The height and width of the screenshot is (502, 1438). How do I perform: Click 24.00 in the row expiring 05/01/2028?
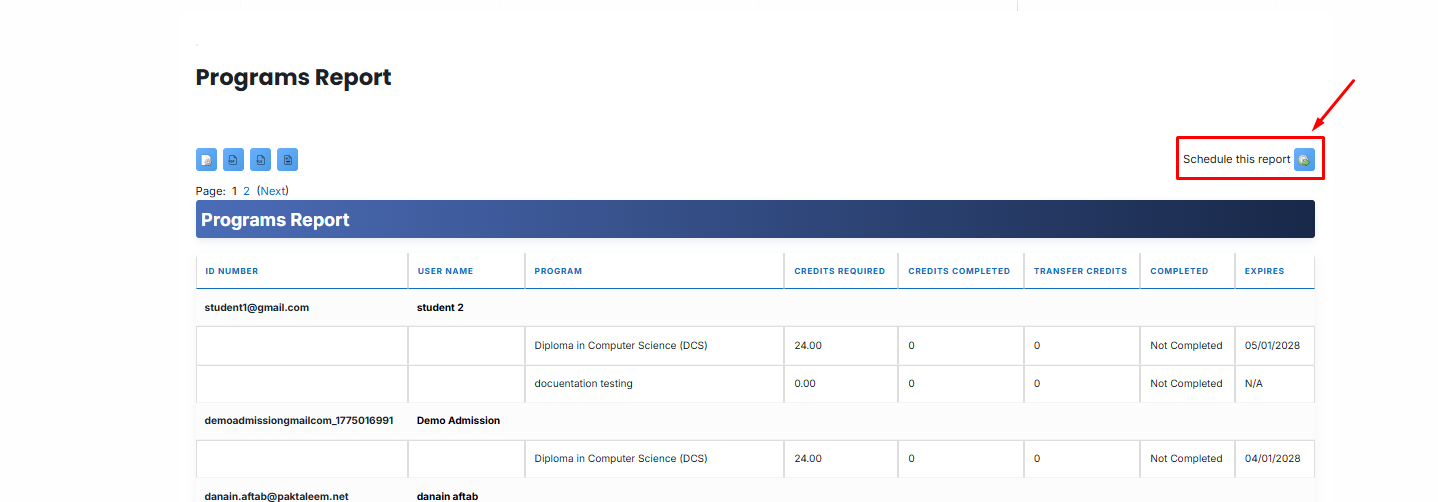coord(808,346)
